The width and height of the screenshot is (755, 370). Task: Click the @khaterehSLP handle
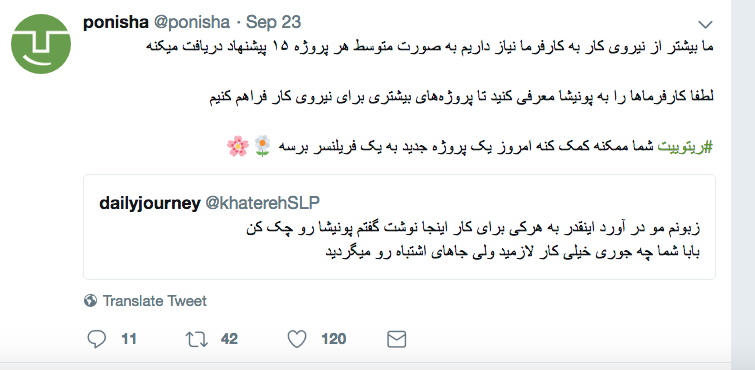coord(262,203)
